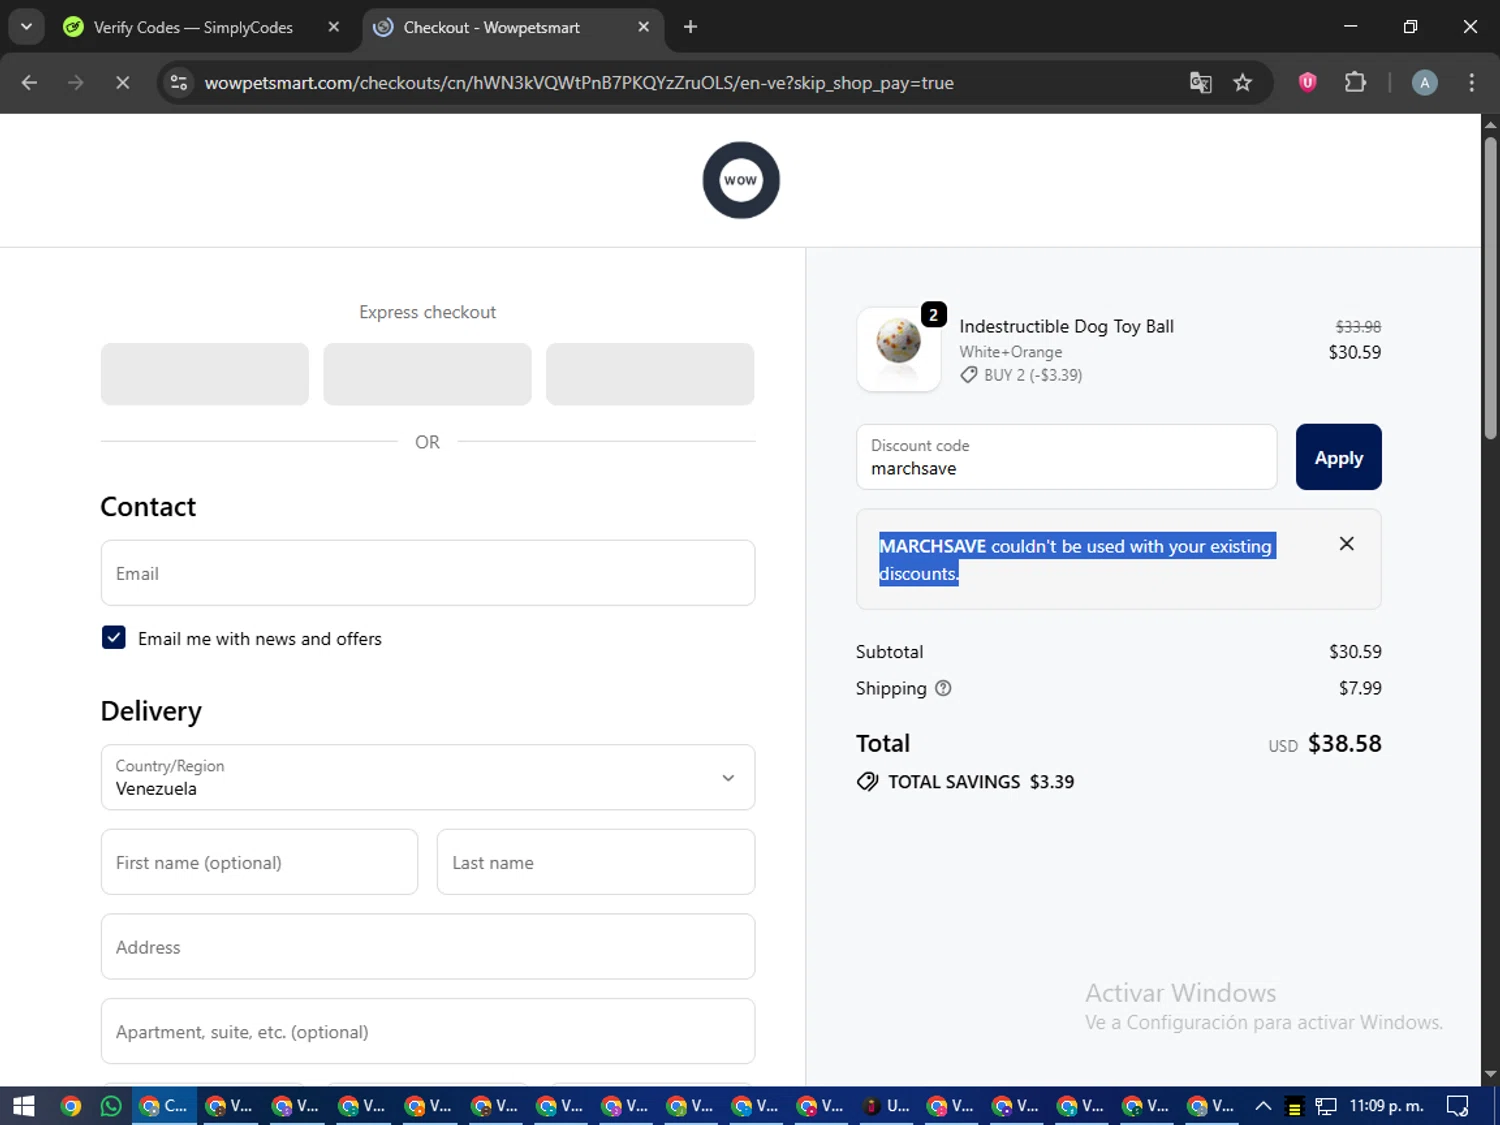The width and height of the screenshot is (1500, 1125).
Task: Uncheck Email me with news and offers
Action: (114, 638)
